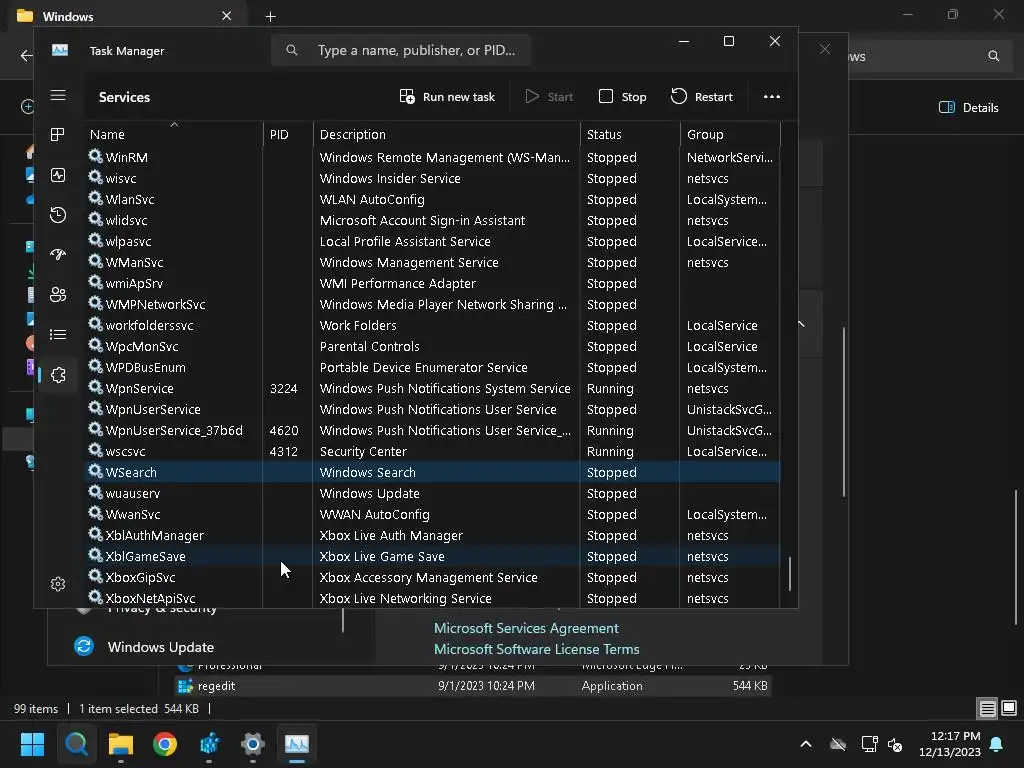Open the Windows Start menu
The image size is (1024, 768).
32,744
